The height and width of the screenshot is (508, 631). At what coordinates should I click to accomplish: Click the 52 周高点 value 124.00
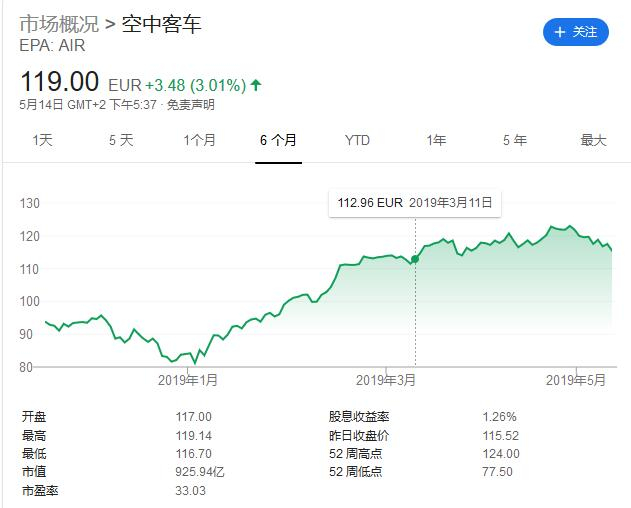click(501, 454)
